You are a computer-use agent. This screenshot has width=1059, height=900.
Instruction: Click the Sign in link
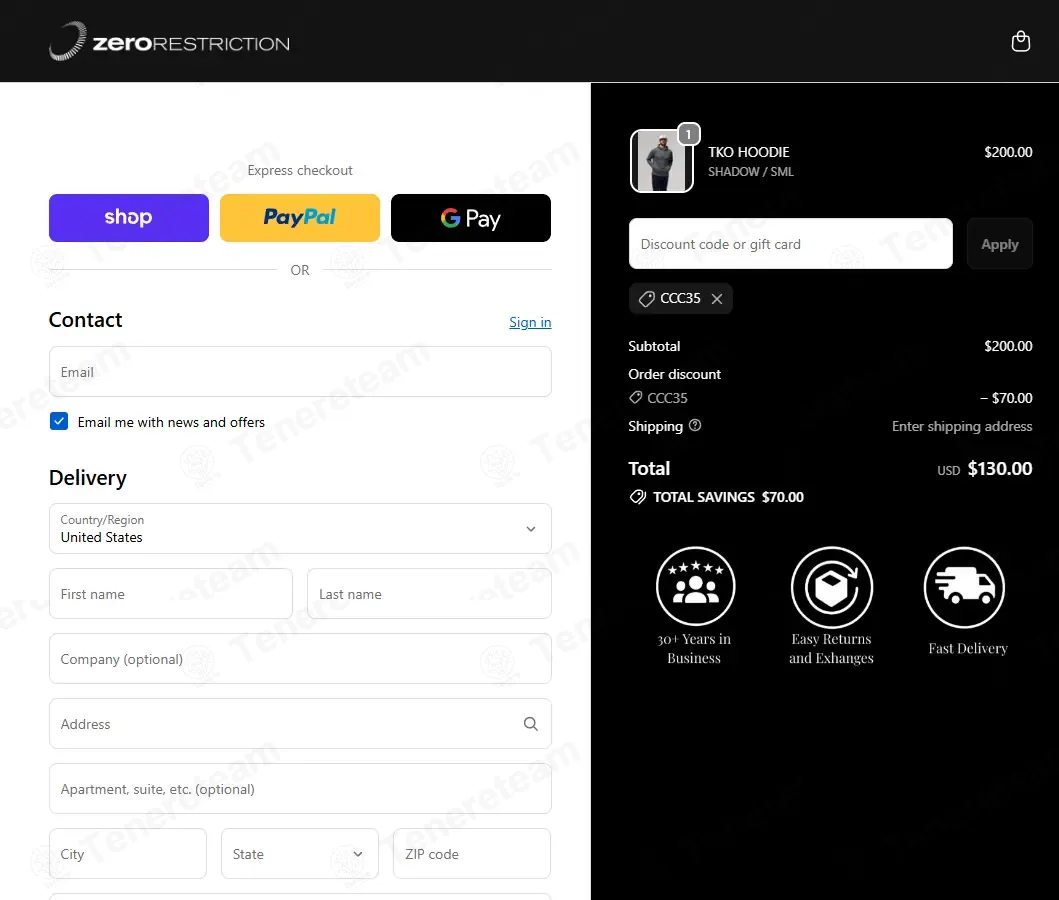point(530,322)
